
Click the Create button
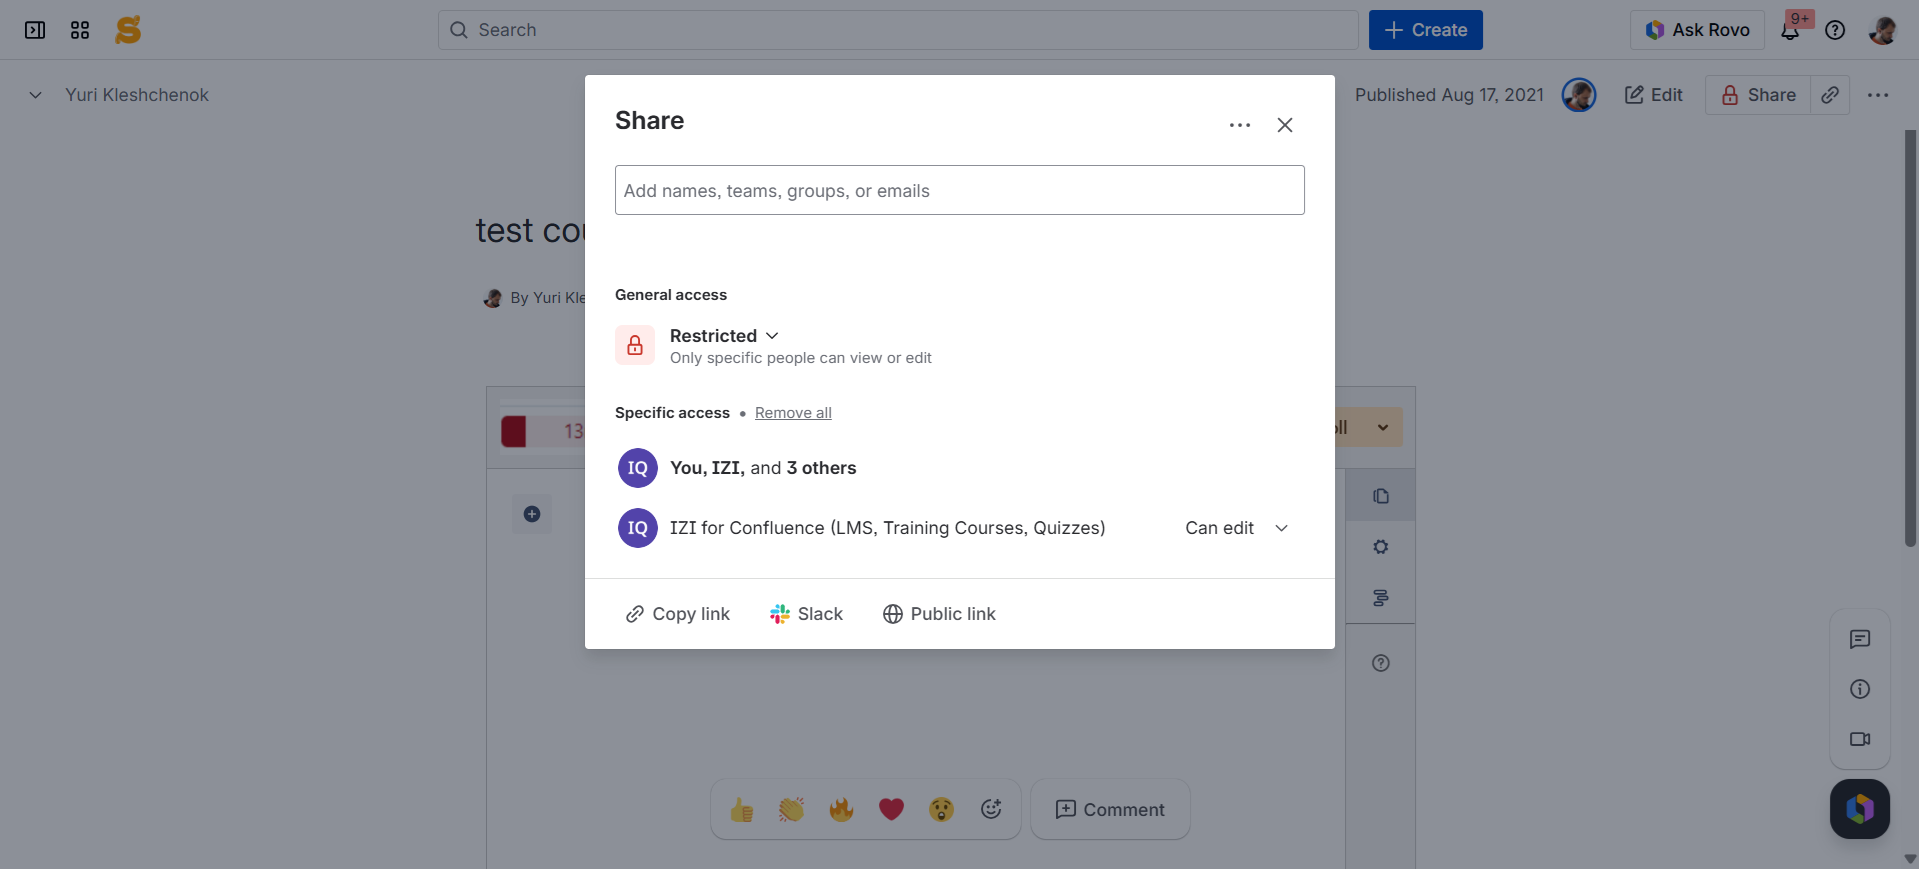(x=1425, y=30)
